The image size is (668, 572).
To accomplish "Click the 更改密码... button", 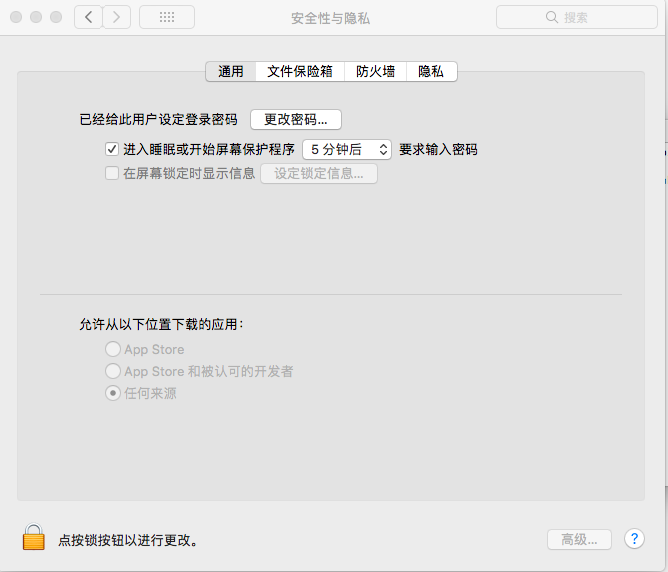I will (296, 119).
